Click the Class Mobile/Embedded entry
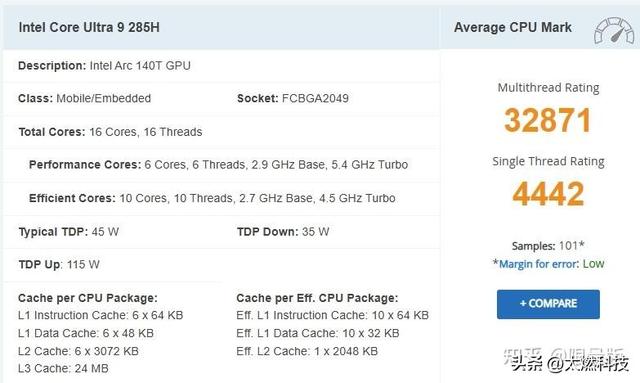Screen dimensions: 640x383 (x=84, y=98)
